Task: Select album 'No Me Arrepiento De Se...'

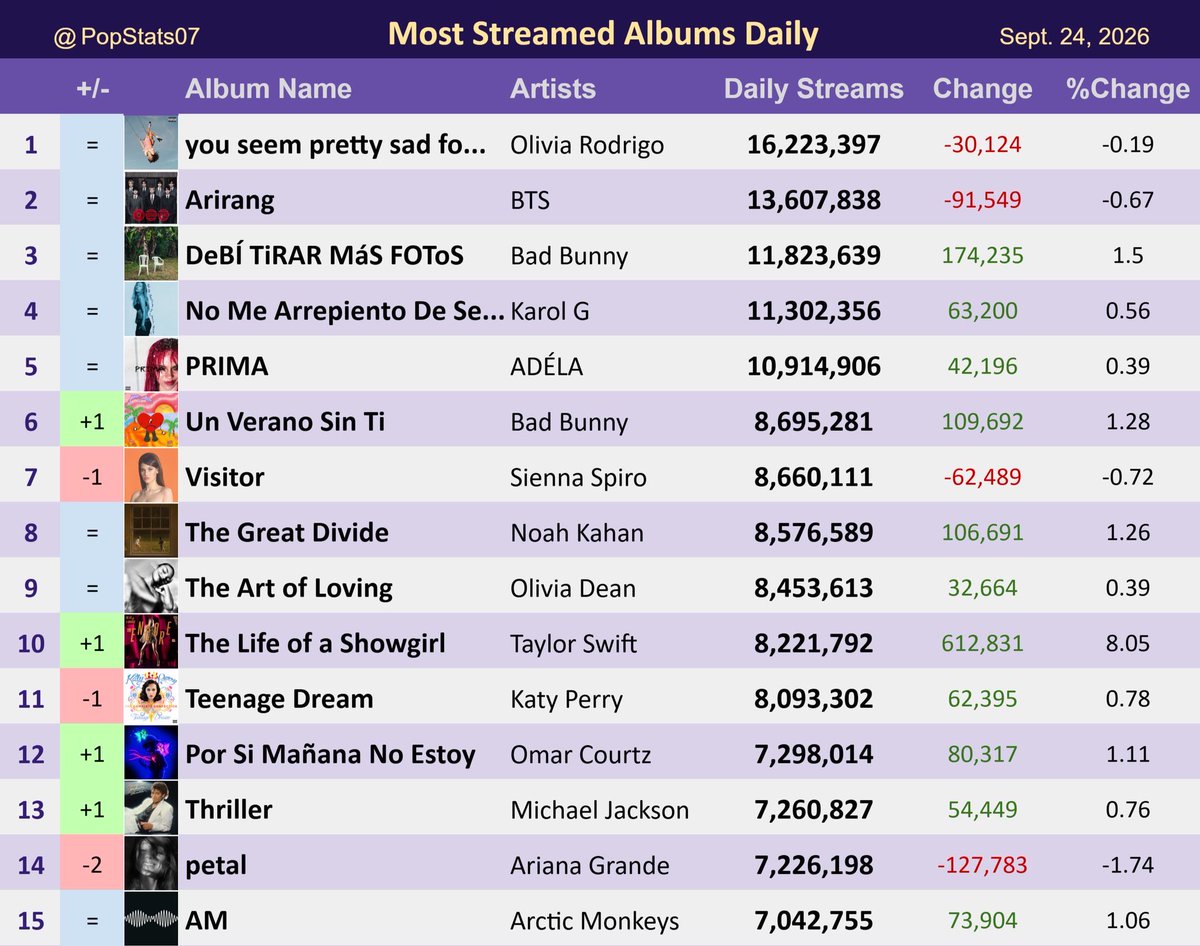Action: click(345, 311)
